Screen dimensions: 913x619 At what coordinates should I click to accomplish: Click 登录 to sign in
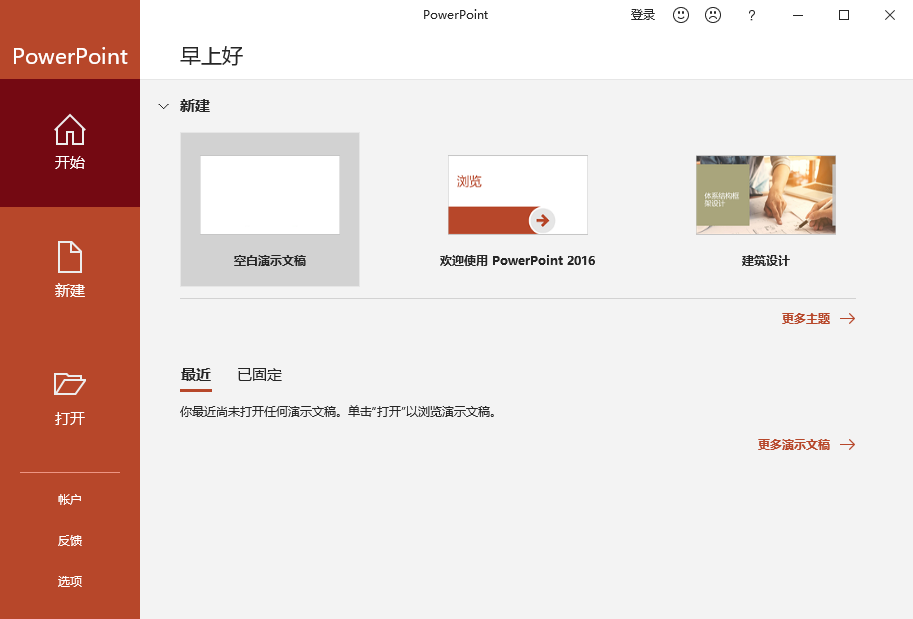(643, 15)
